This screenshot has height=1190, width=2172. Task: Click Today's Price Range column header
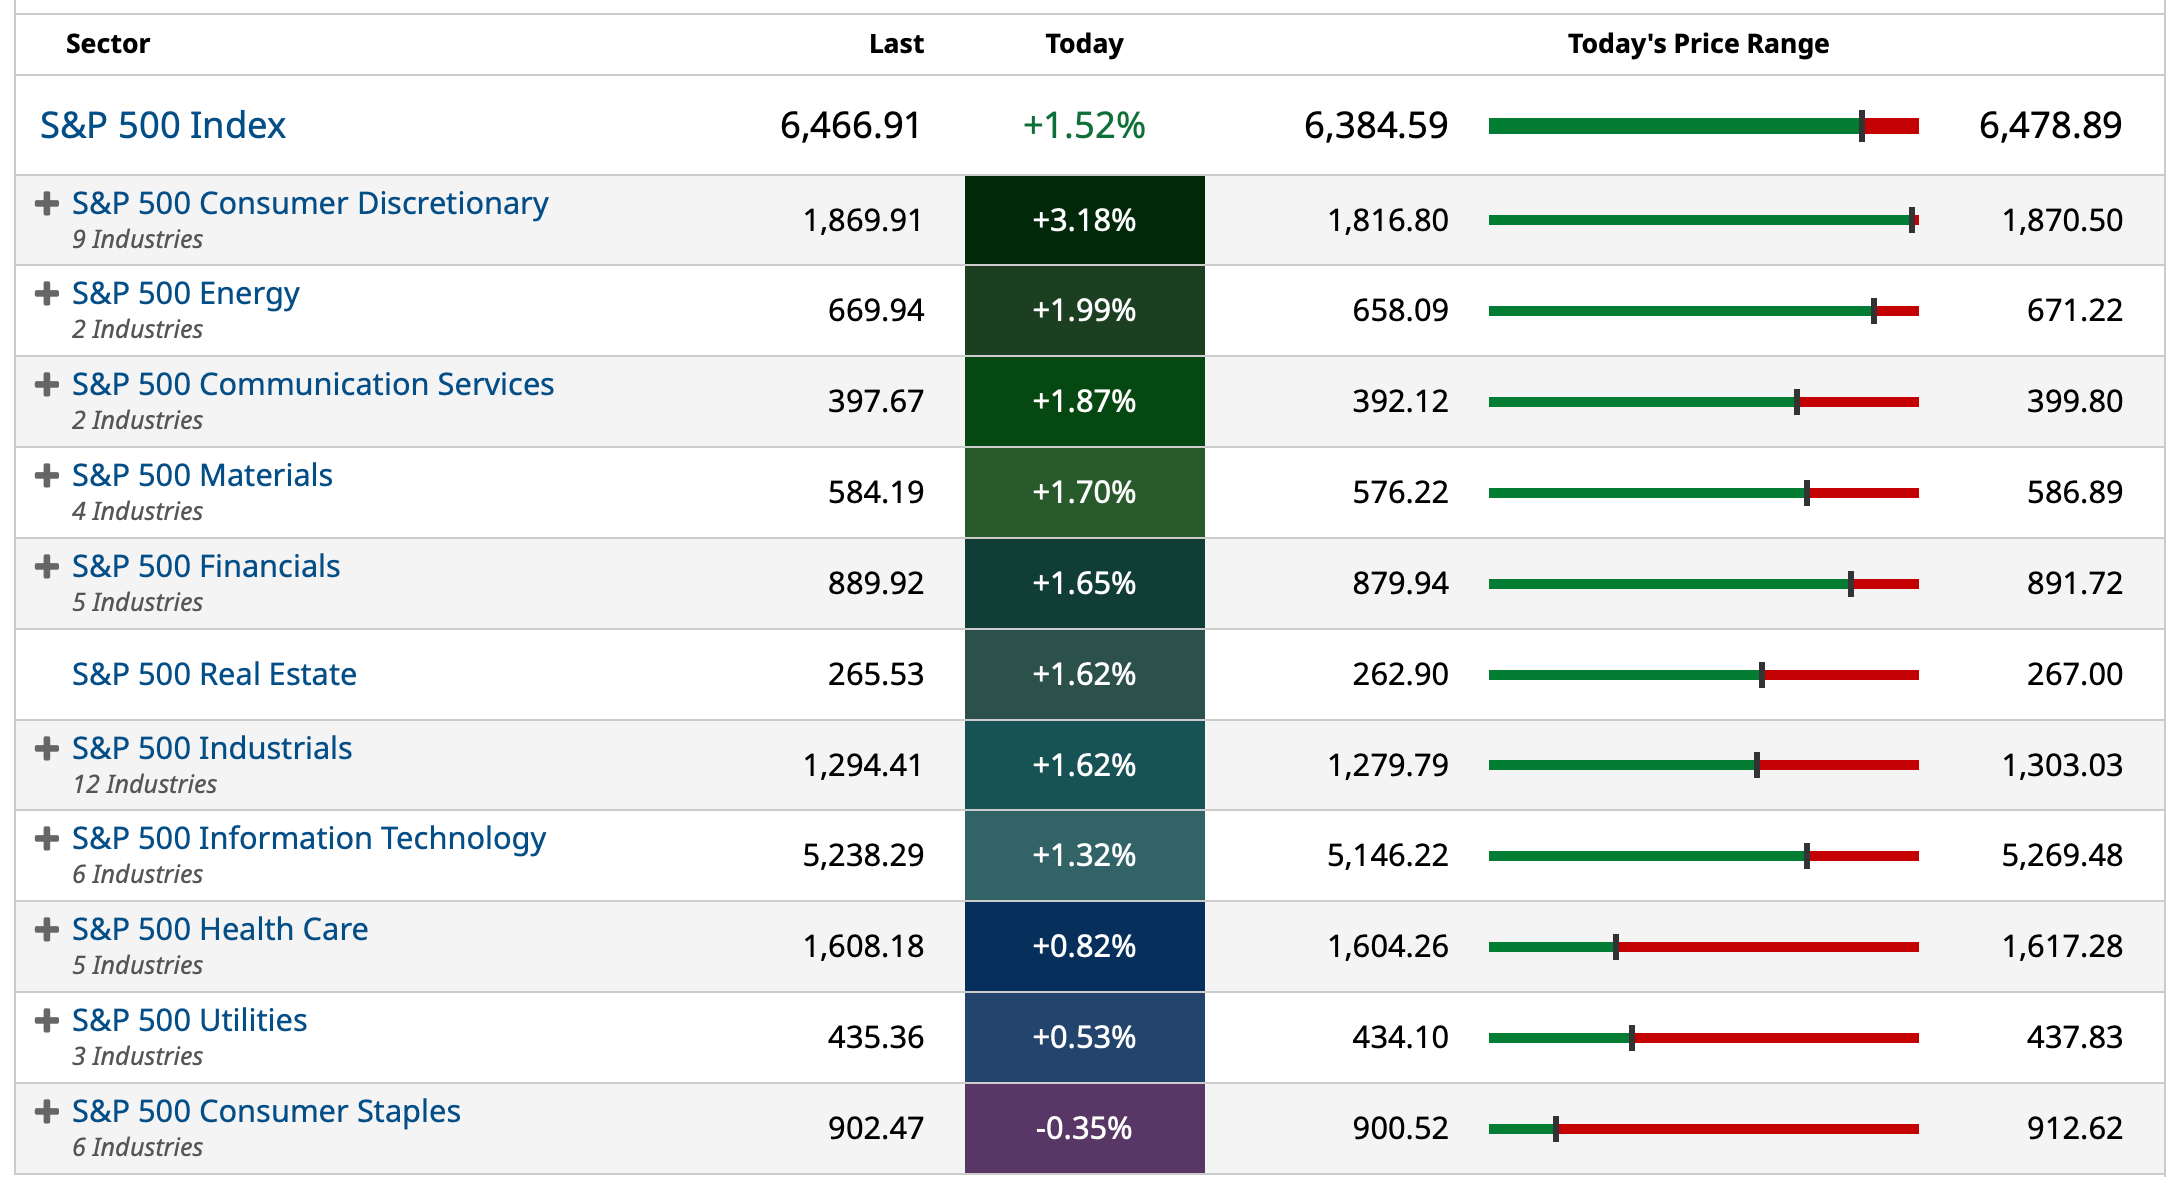pyautogui.click(x=1698, y=44)
